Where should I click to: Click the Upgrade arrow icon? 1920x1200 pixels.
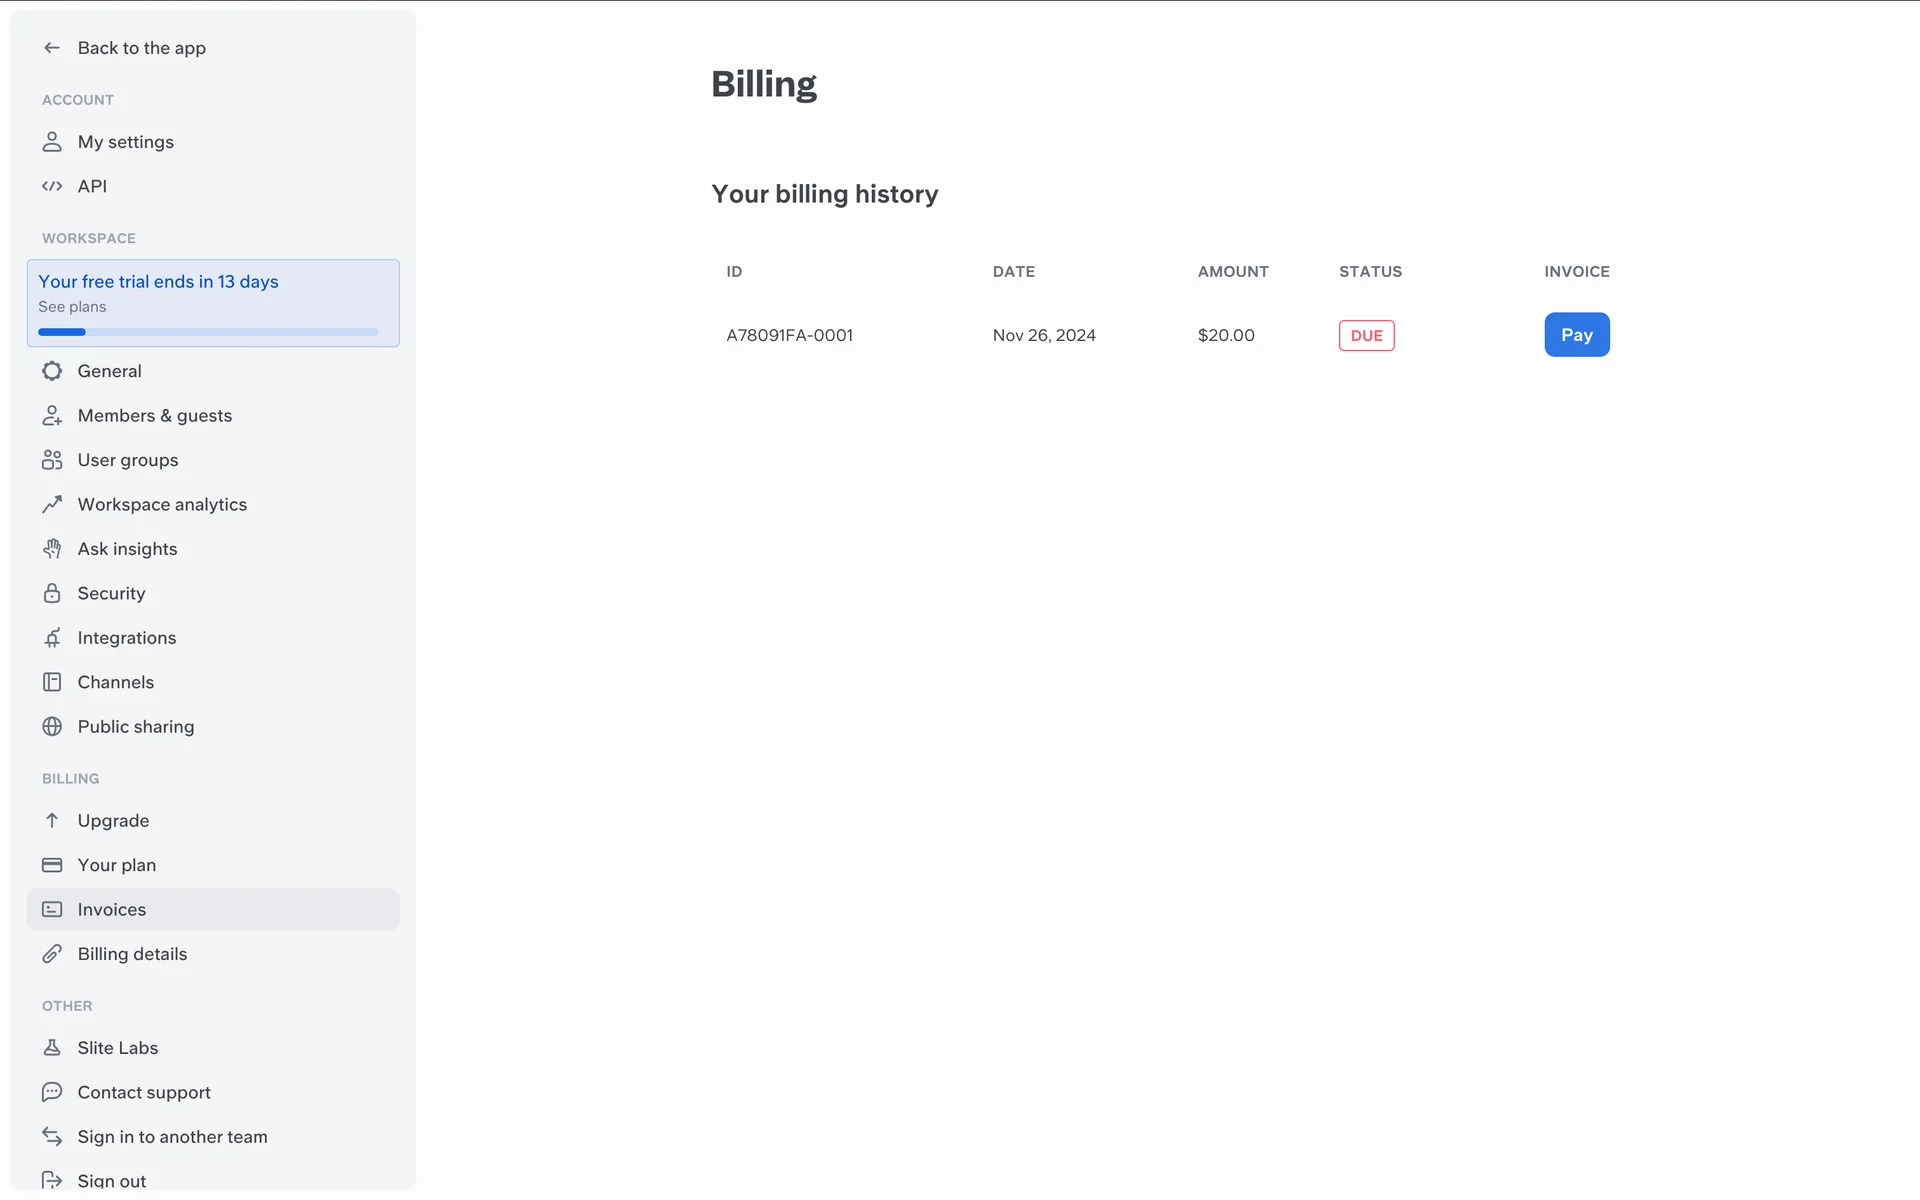tap(52, 821)
